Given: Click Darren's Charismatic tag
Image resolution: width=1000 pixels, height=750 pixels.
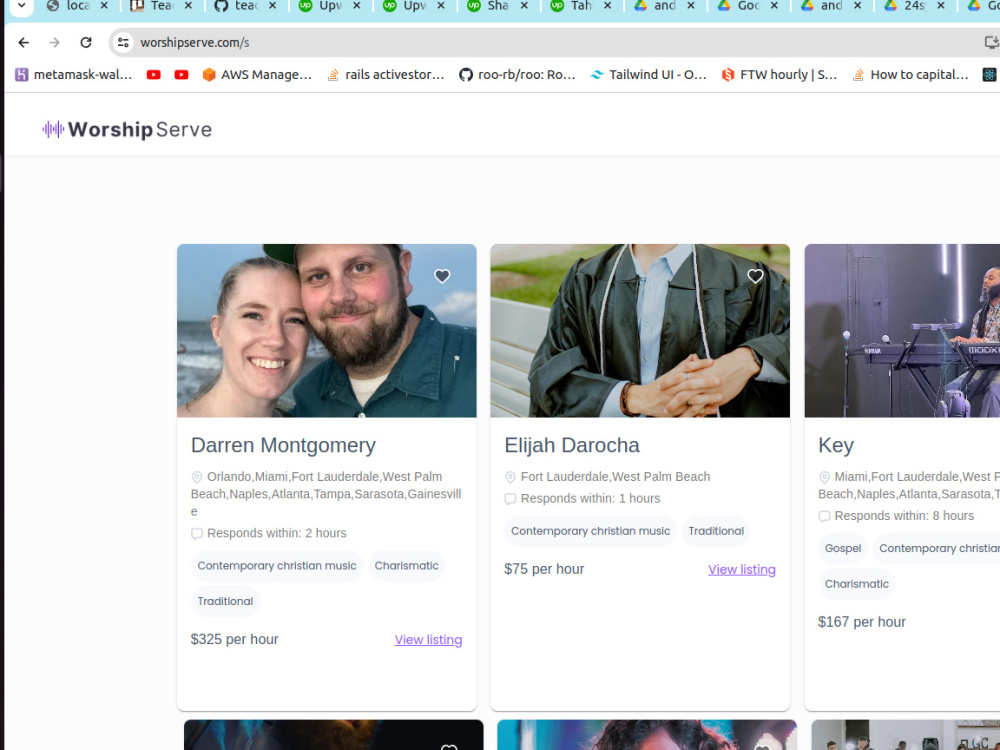Looking at the screenshot, I should (x=406, y=566).
